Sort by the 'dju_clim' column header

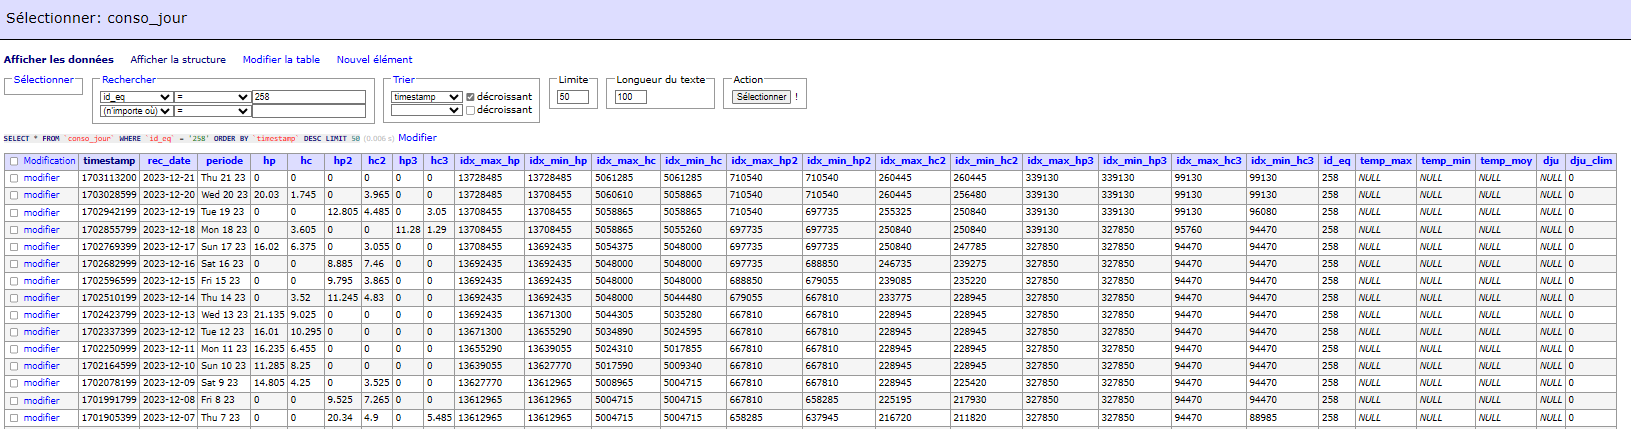(1591, 161)
